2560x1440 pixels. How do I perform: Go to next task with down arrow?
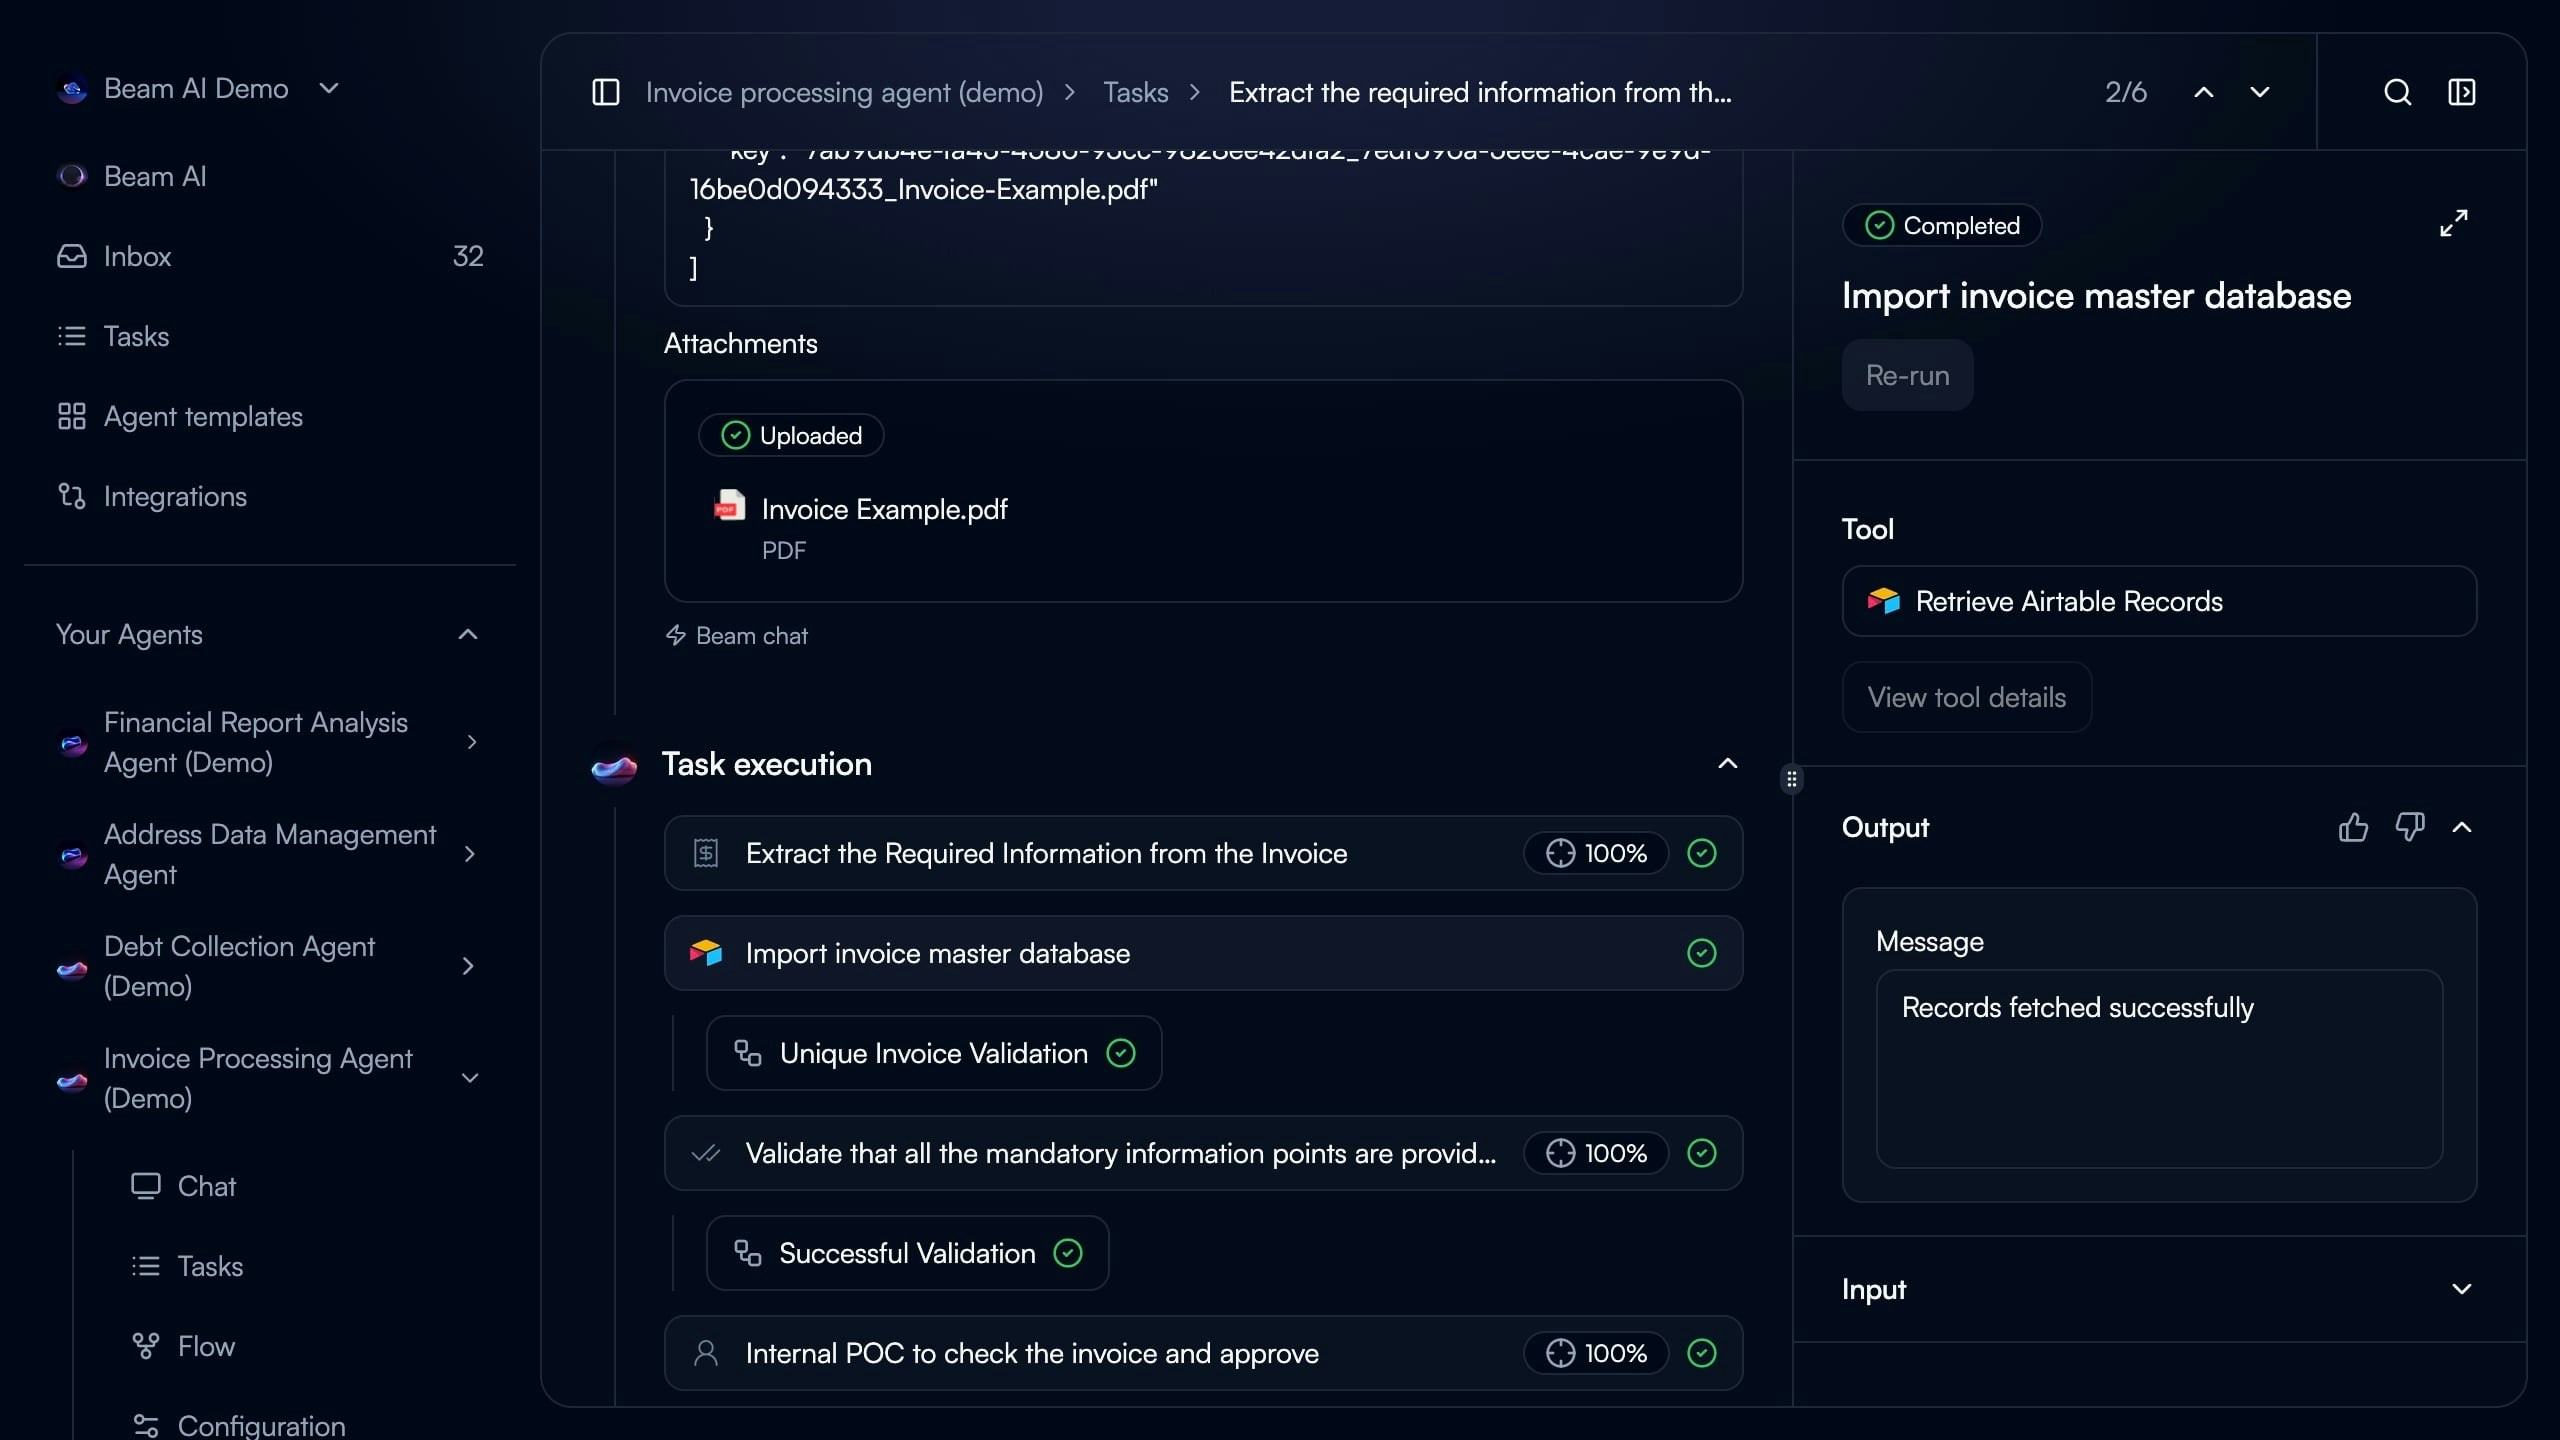coord(2259,92)
